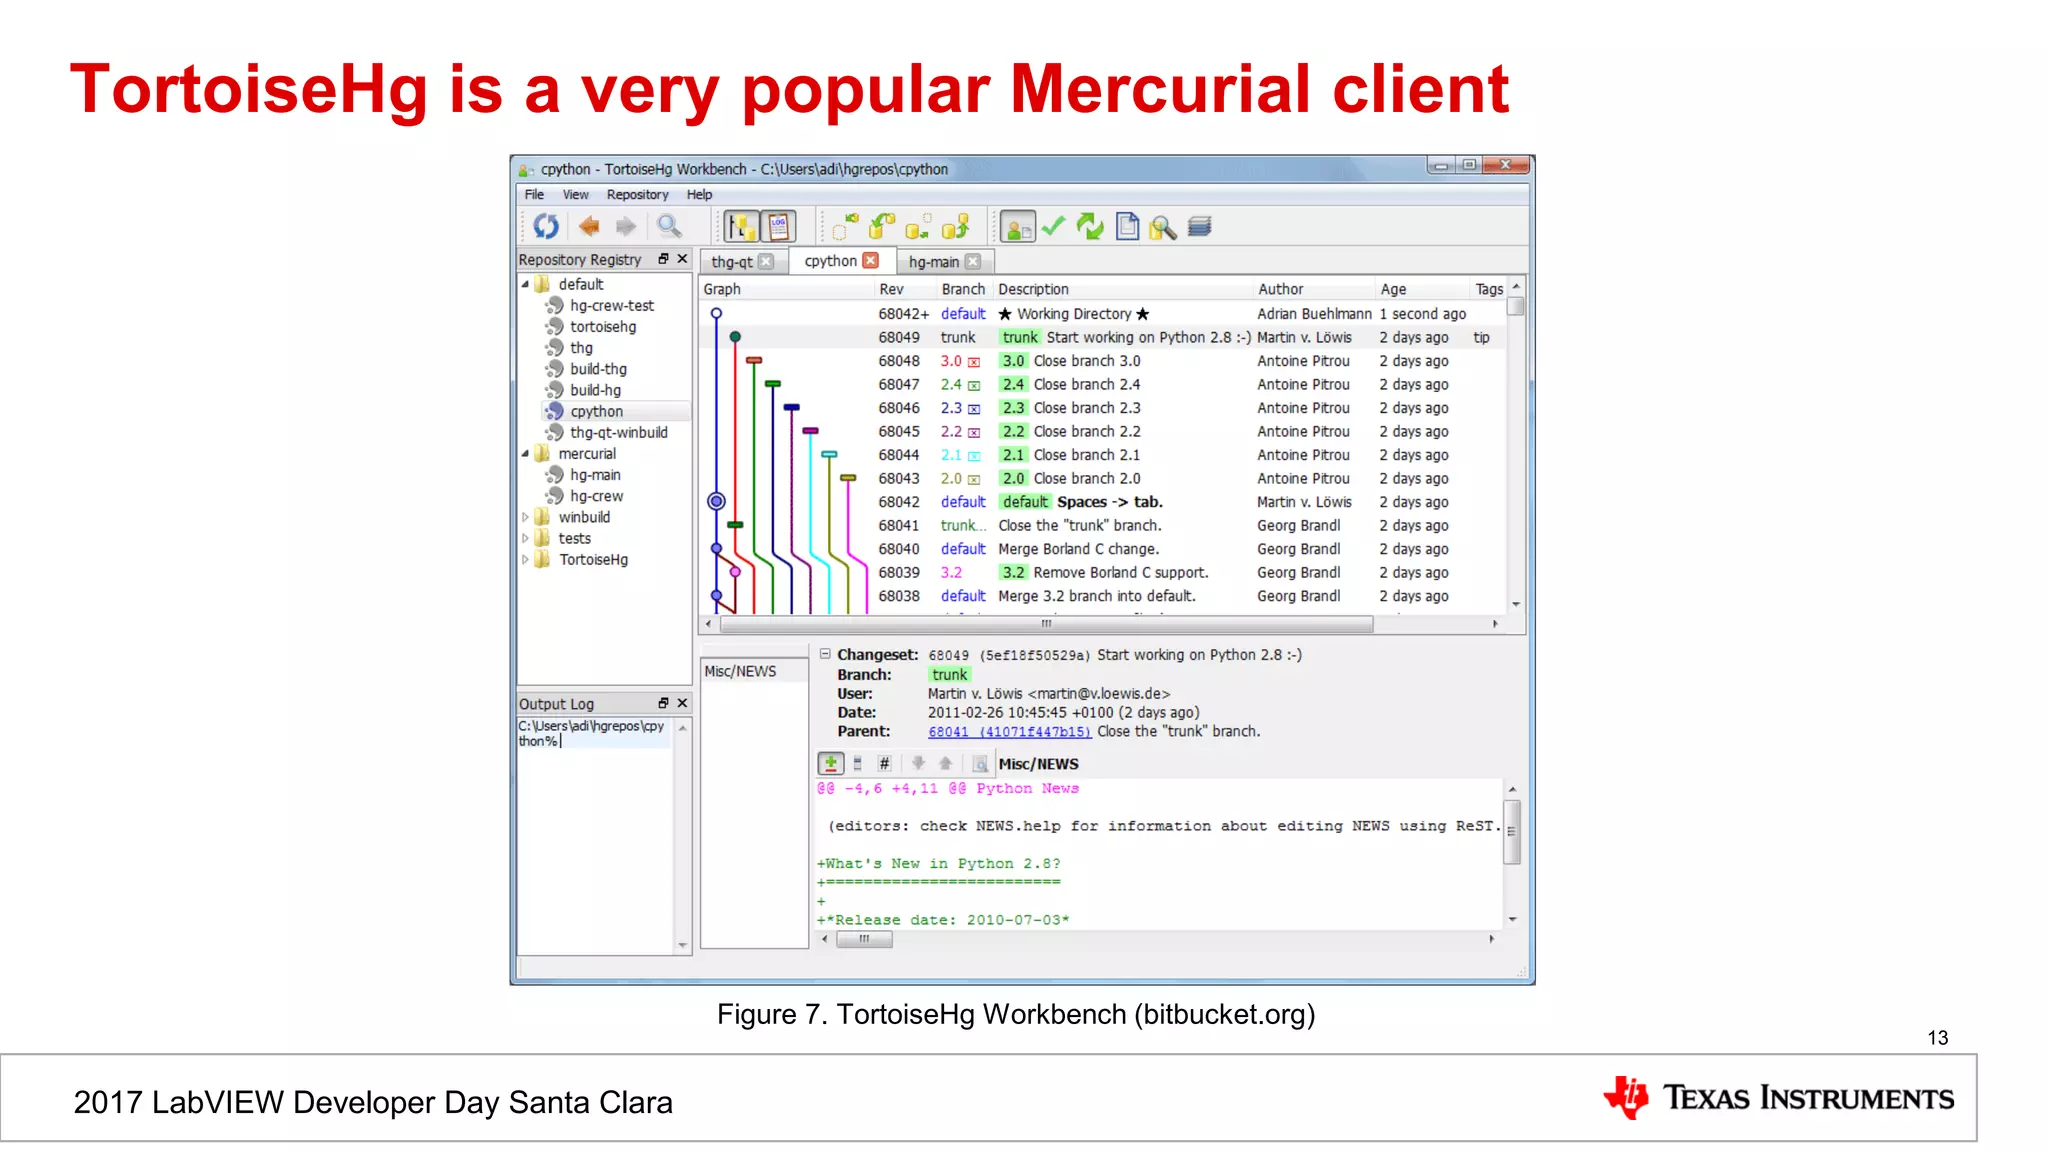Click the Pull changesets toolbar icon
The image size is (2048, 1152).
pyautogui.click(x=881, y=227)
